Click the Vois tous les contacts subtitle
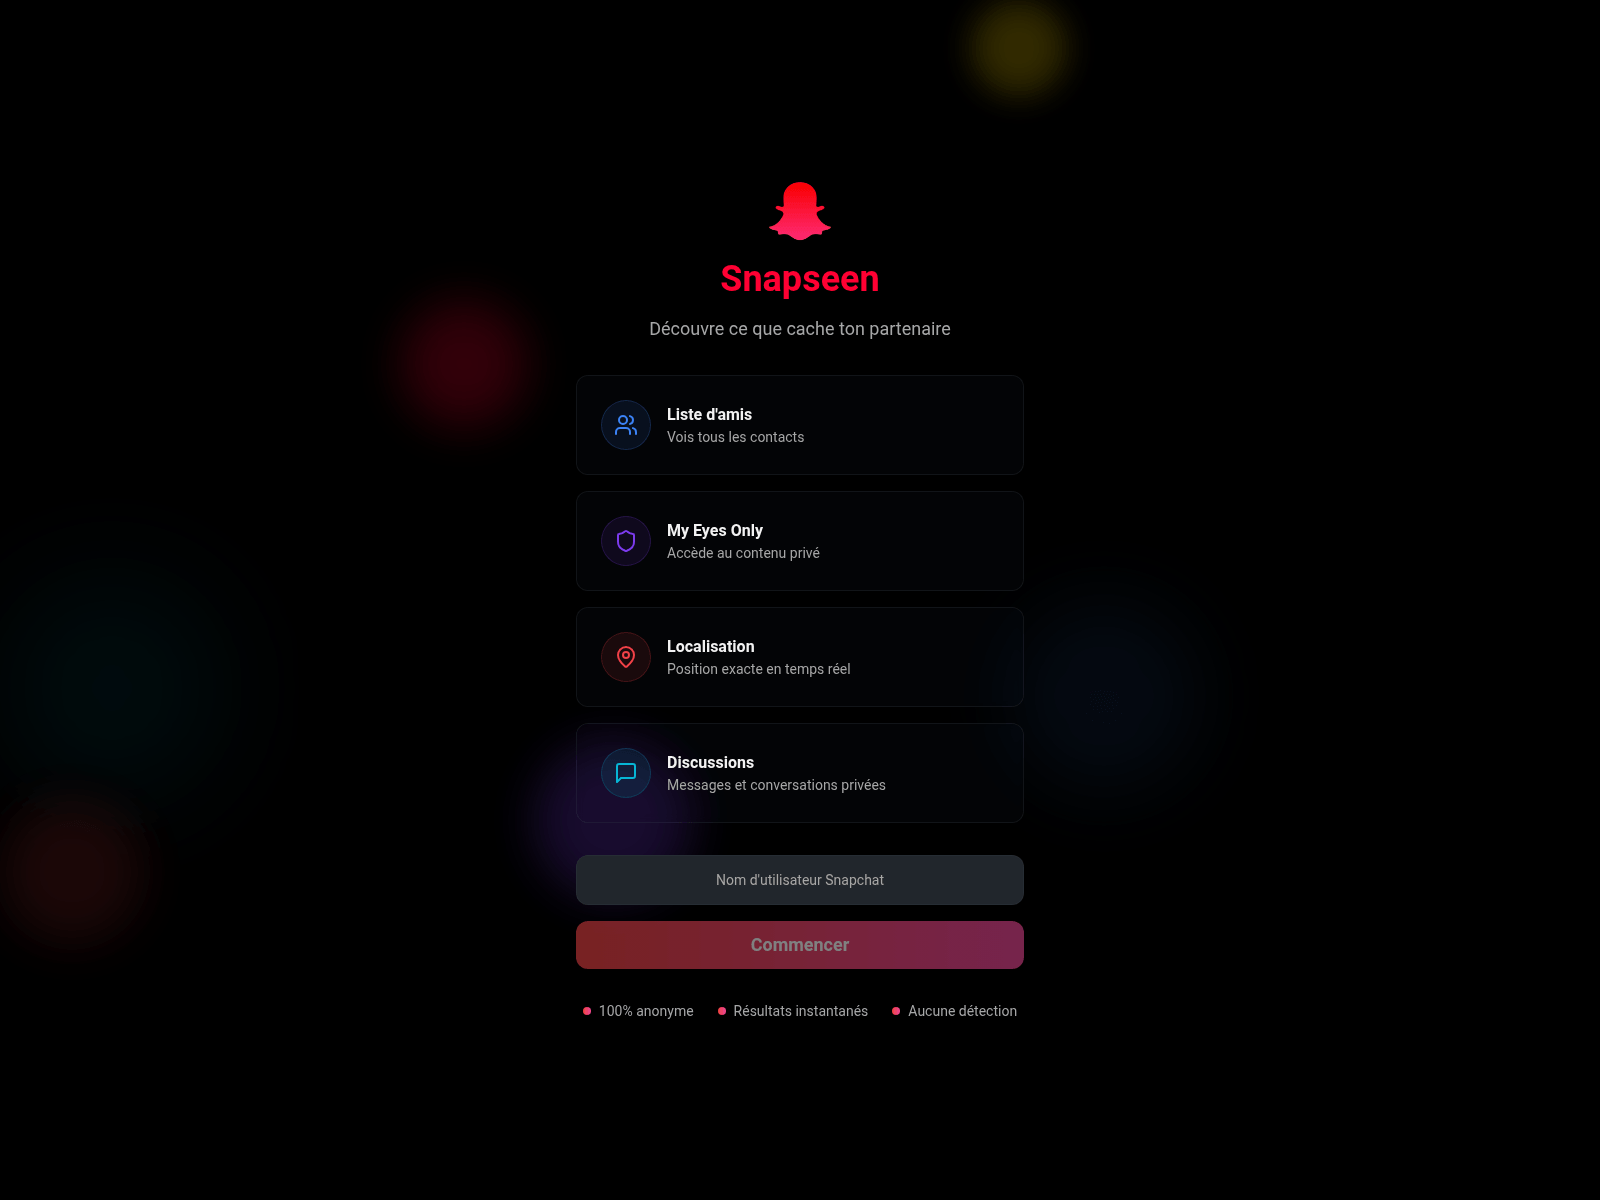This screenshot has height=1200, width=1600. (x=735, y=437)
